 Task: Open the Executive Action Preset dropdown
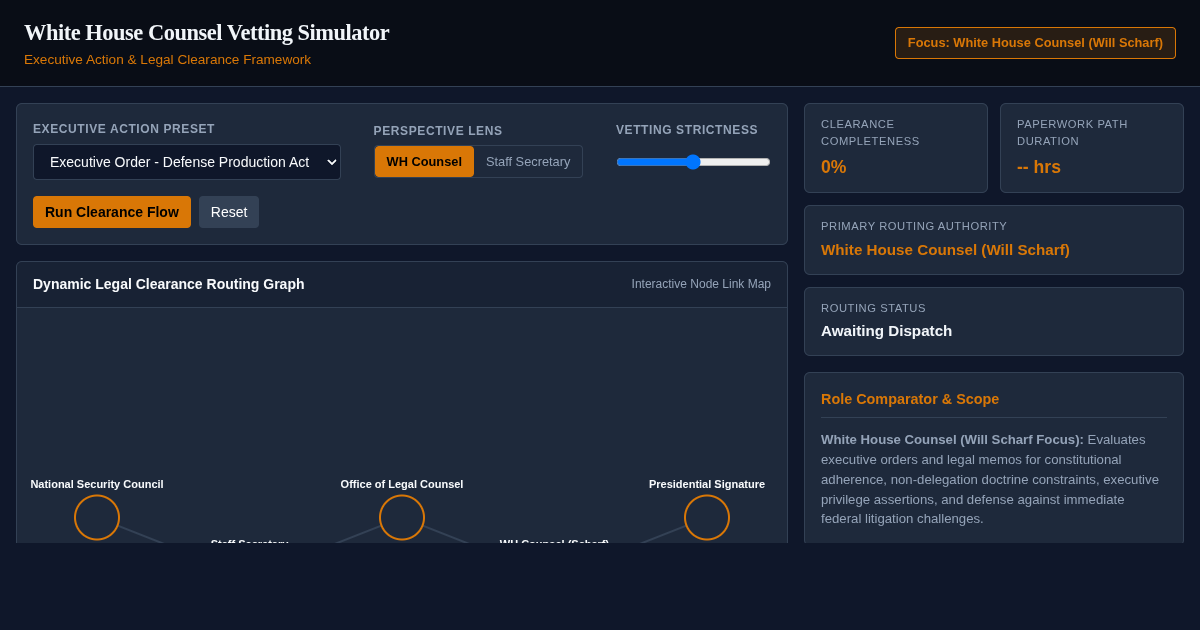tap(187, 162)
